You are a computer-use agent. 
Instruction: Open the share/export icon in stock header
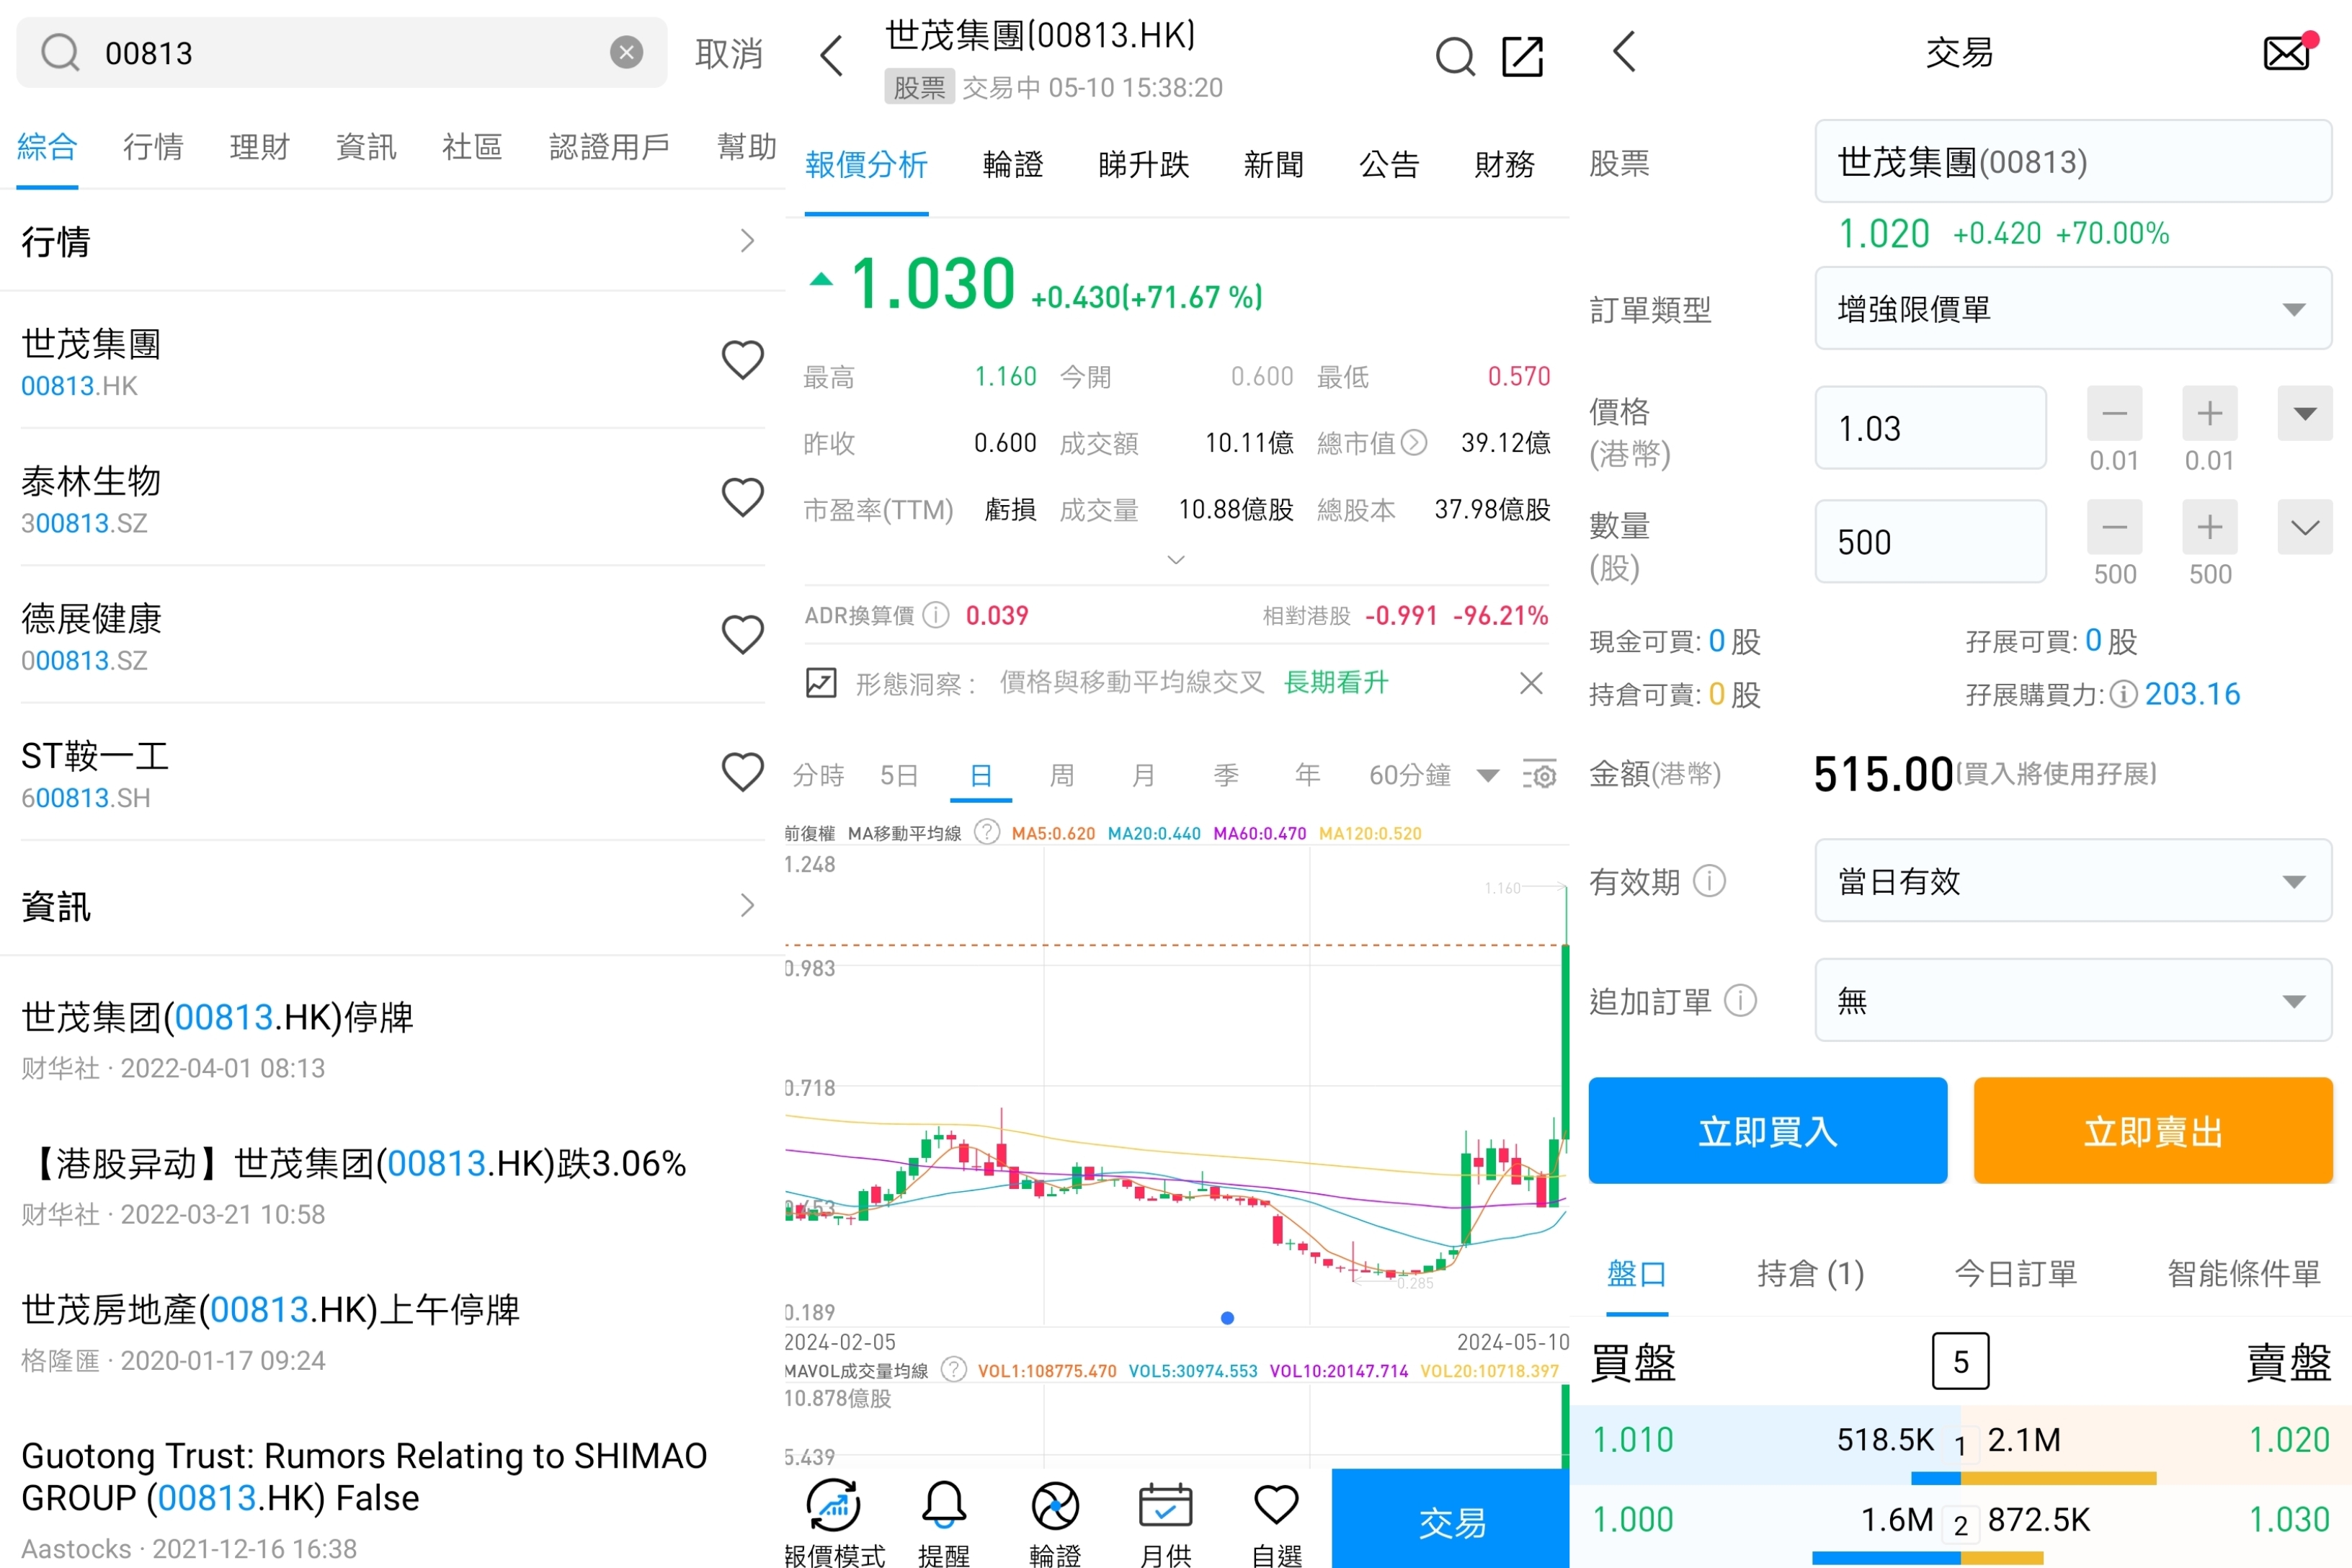tap(1522, 56)
